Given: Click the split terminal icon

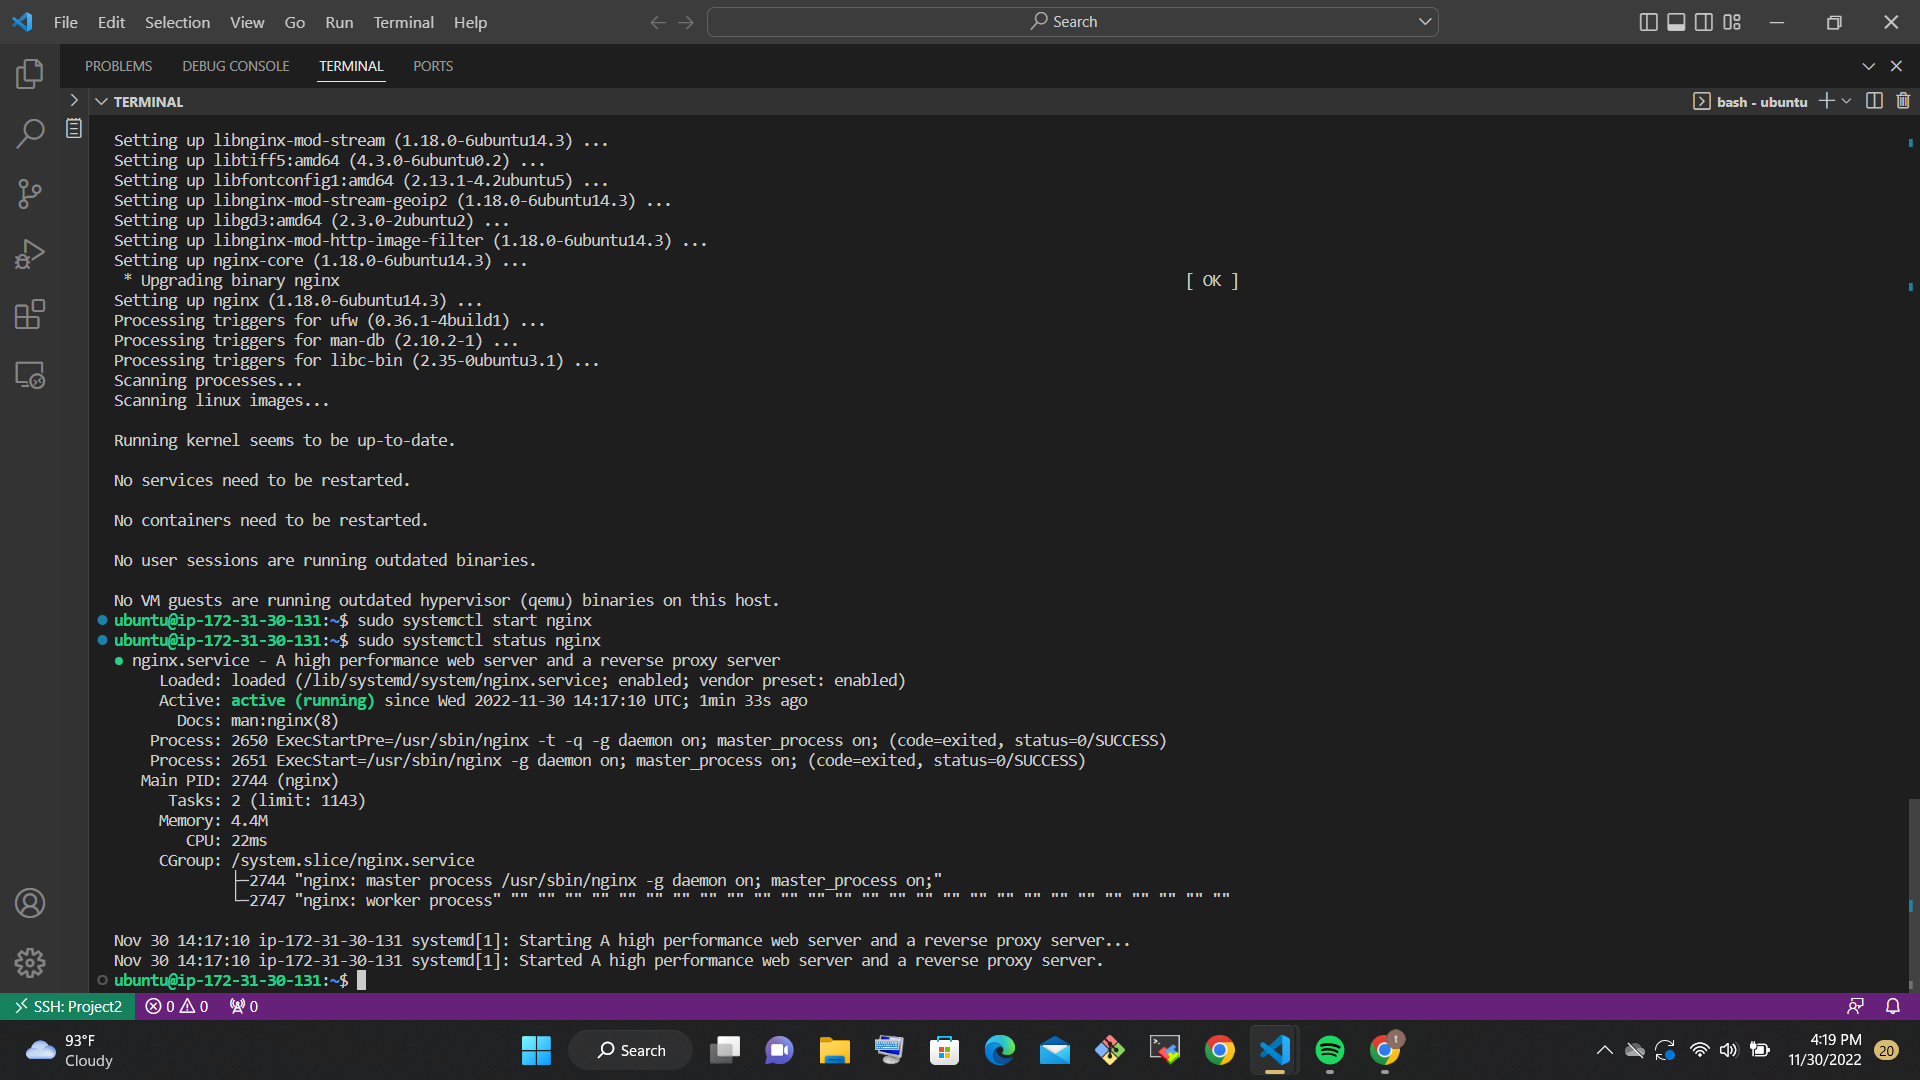Looking at the screenshot, I should [1875, 101].
